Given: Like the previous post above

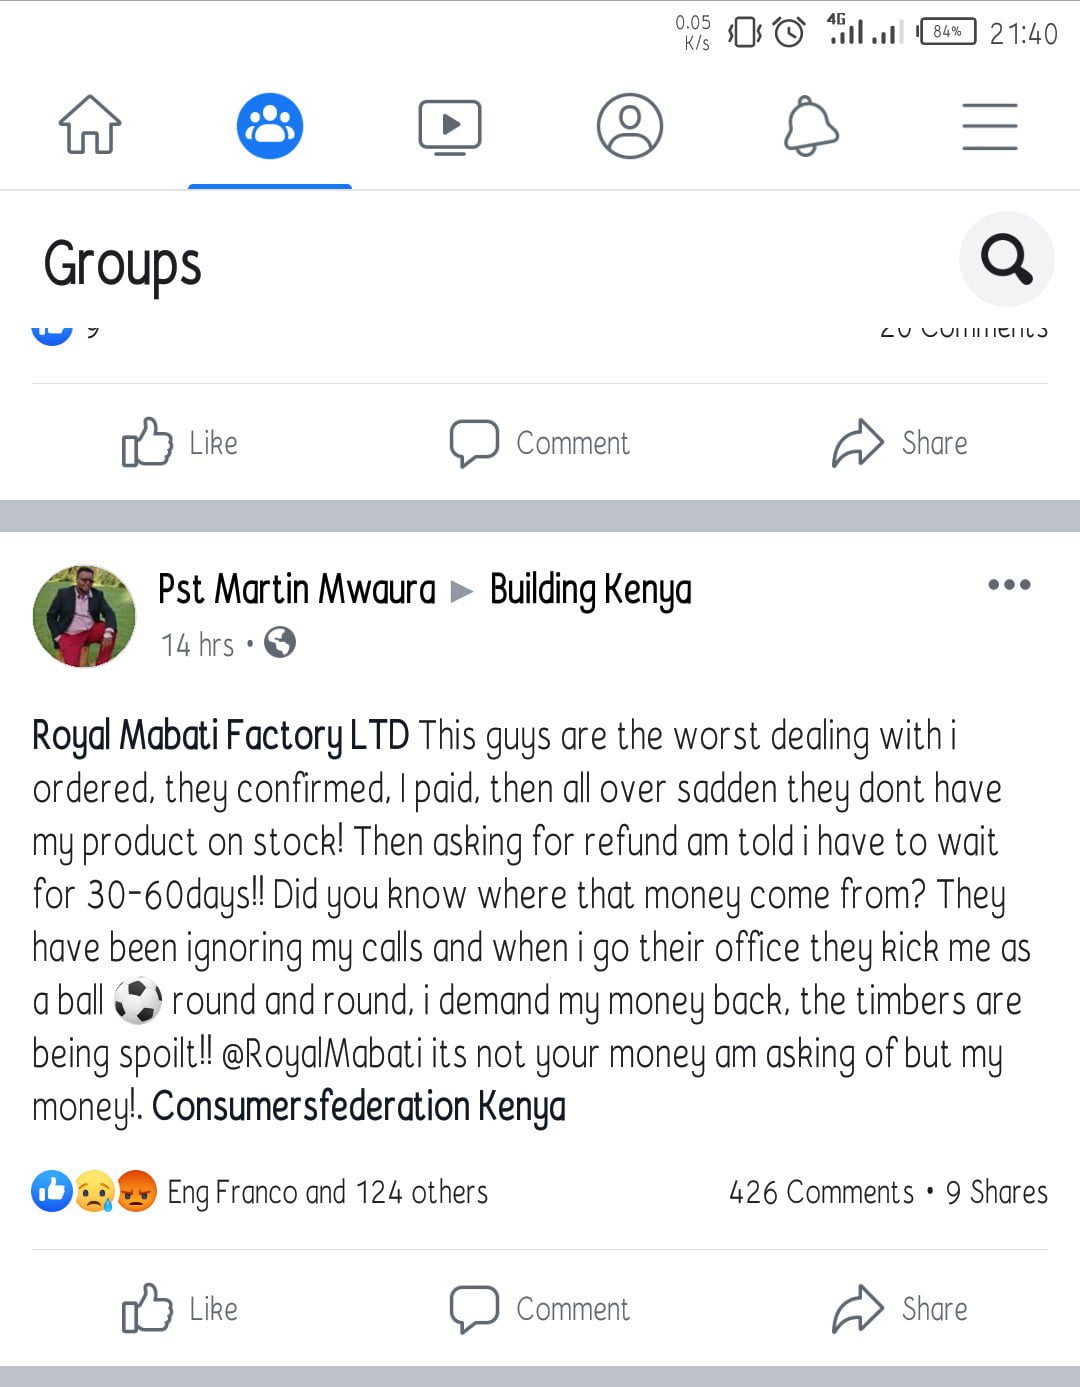Looking at the screenshot, I should click(x=180, y=443).
